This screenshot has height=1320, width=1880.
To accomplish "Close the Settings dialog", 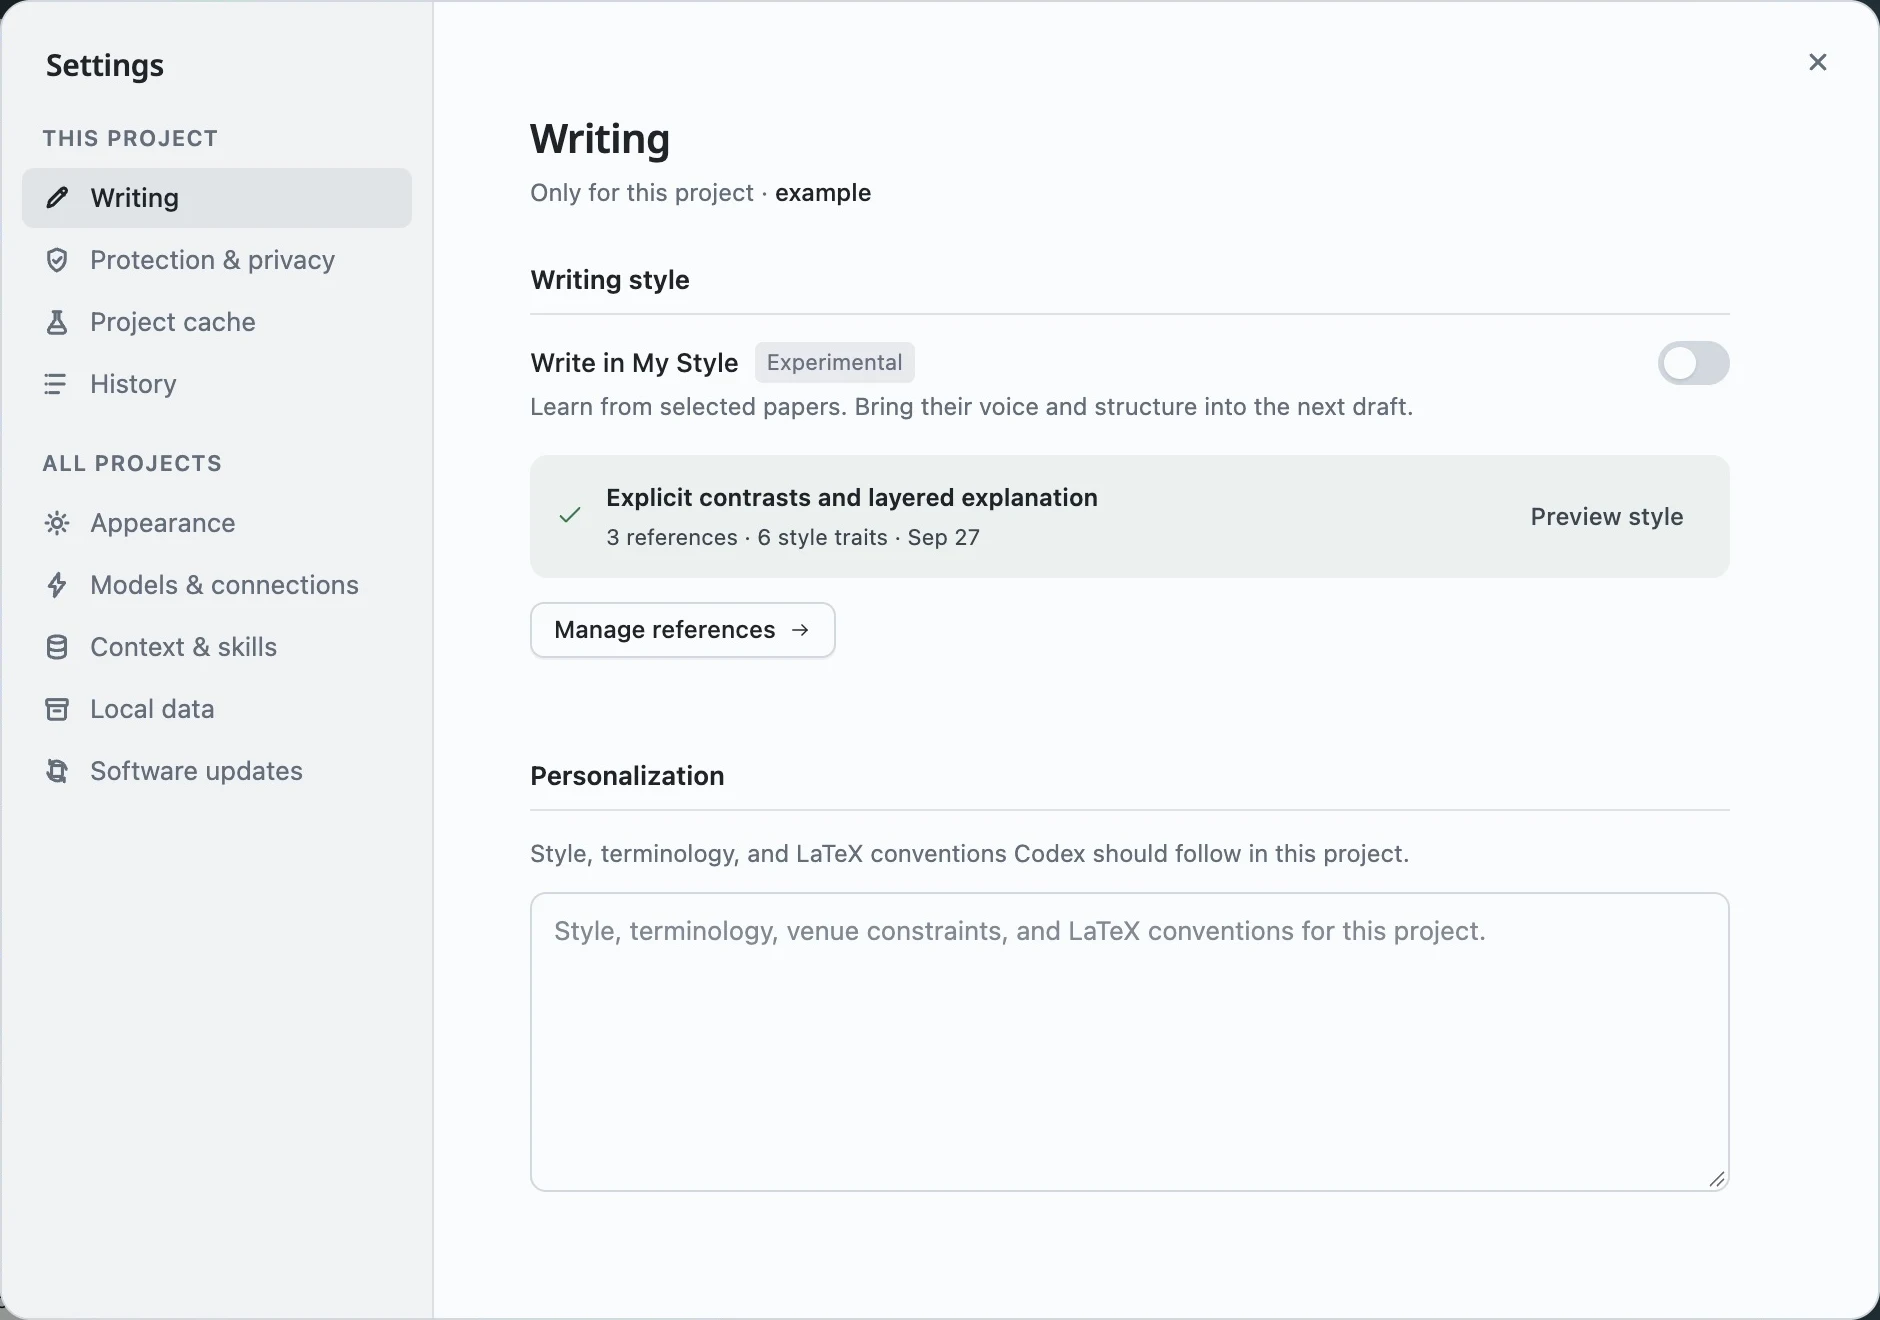I will pos(1818,62).
